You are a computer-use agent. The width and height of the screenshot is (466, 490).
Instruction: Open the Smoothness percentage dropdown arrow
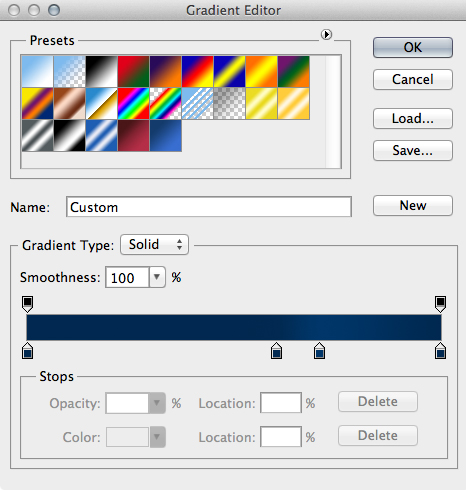[157, 277]
